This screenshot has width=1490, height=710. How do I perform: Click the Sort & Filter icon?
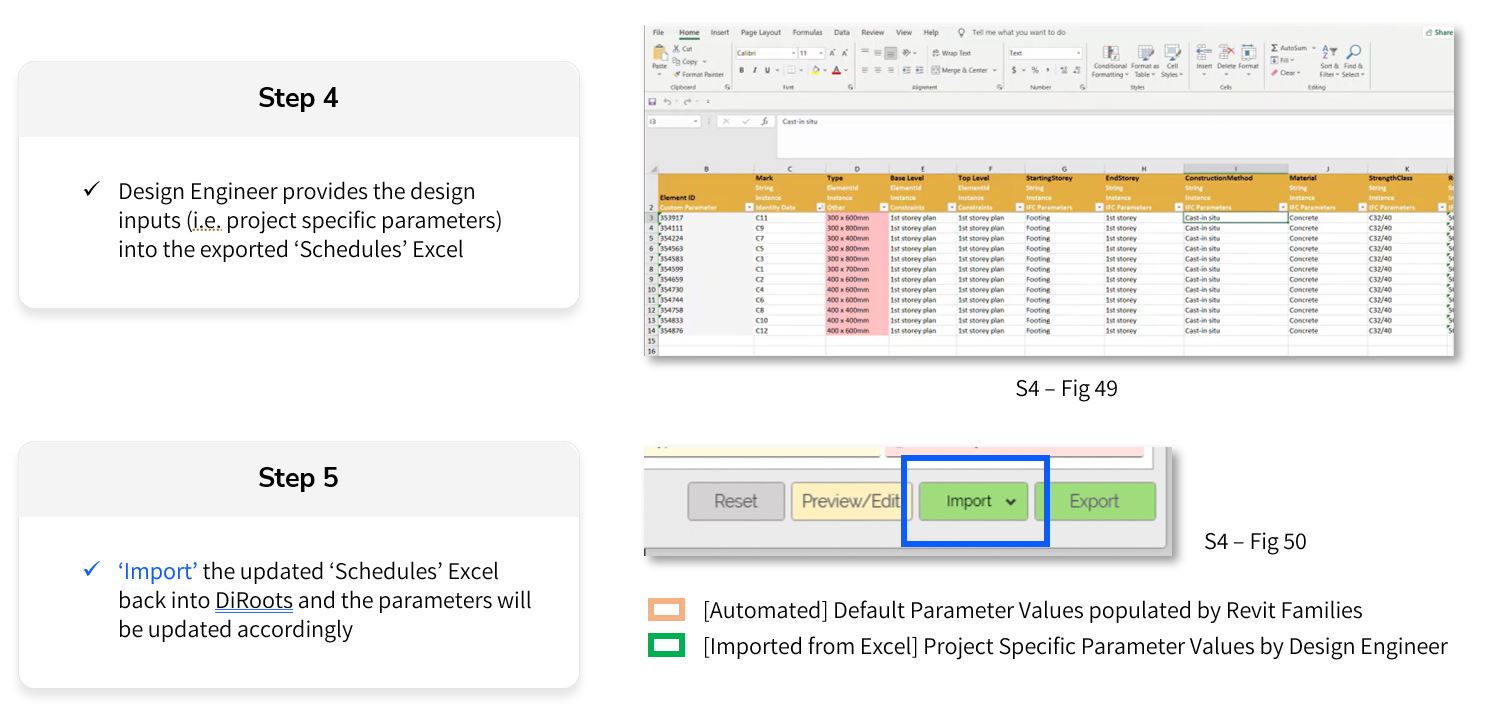pyautogui.click(x=1329, y=53)
